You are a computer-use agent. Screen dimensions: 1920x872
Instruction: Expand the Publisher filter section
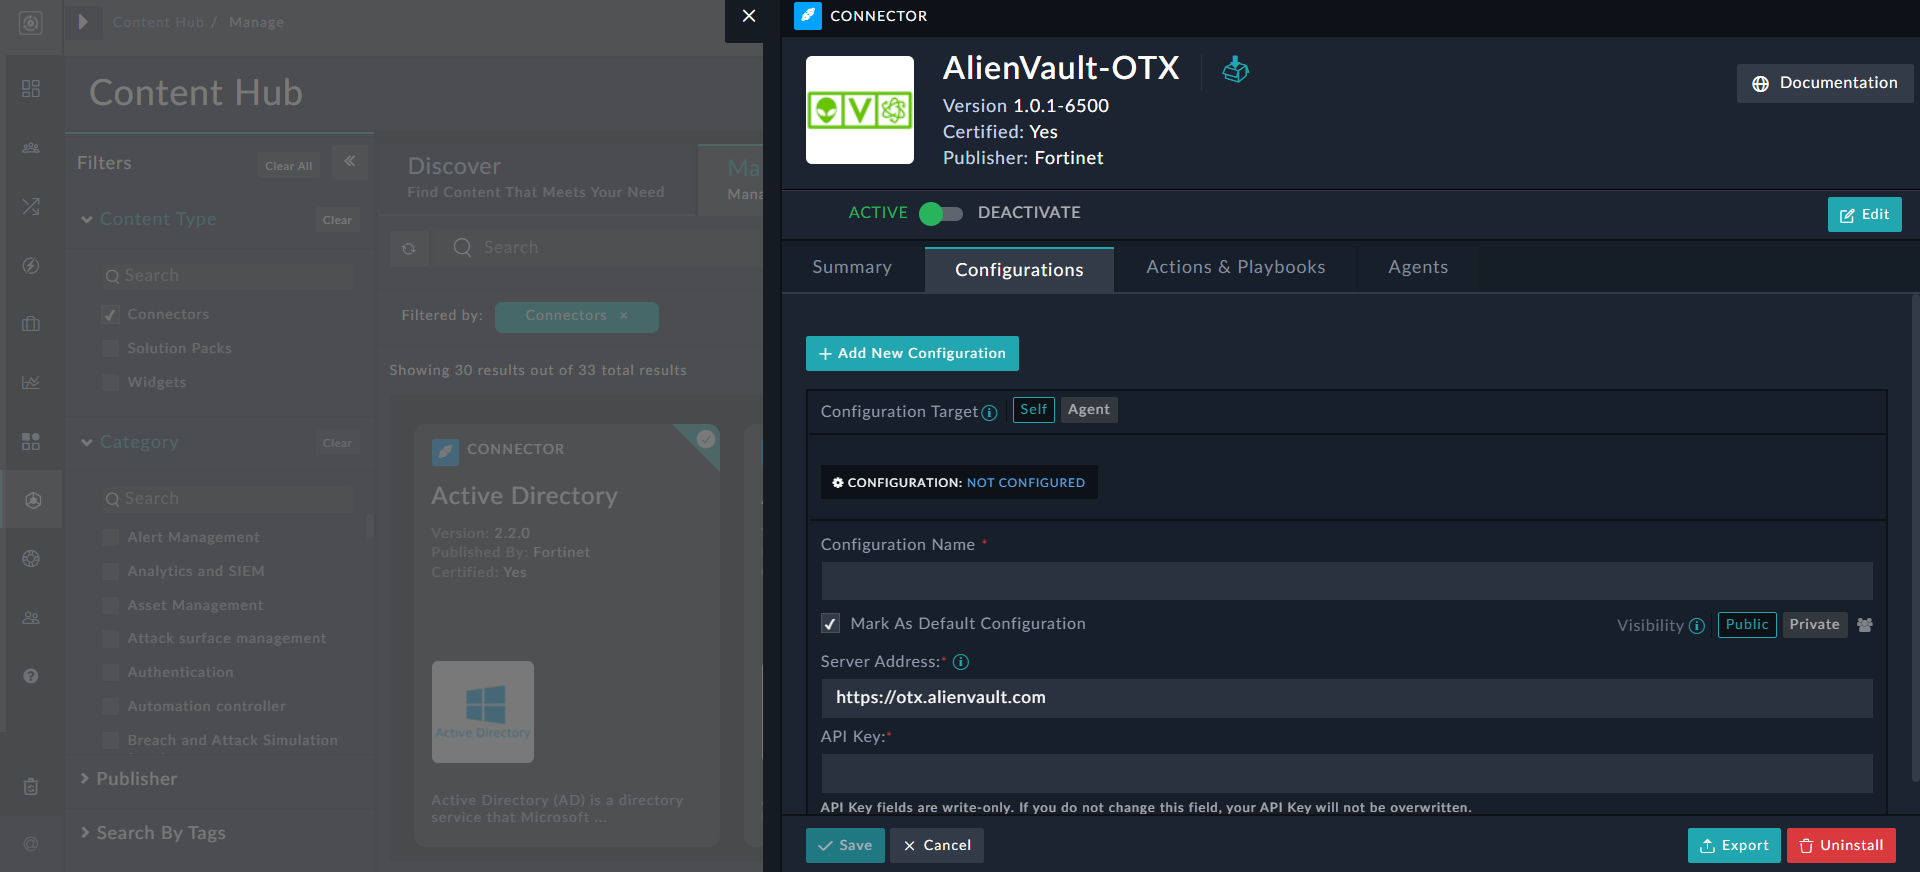pyautogui.click(x=128, y=779)
